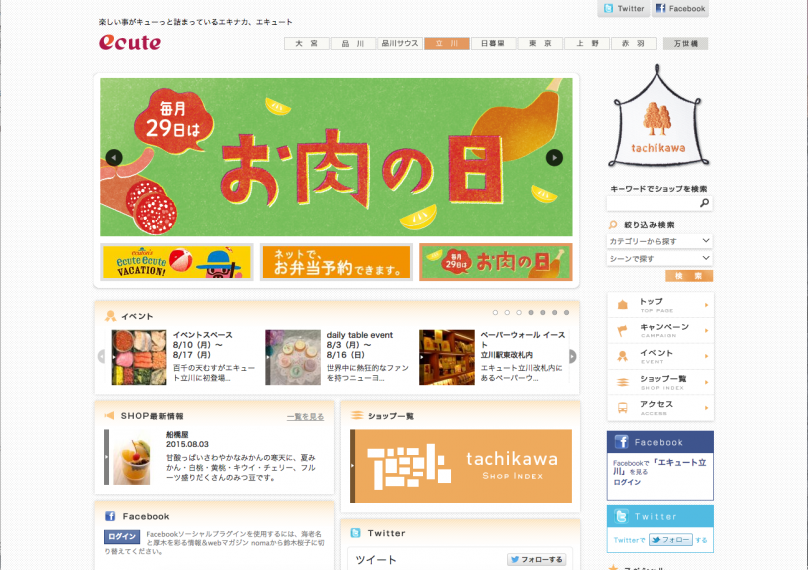The image size is (808, 570).
Task: Click Facebook icon in sidebar Facebook box
Action: (621, 442)
